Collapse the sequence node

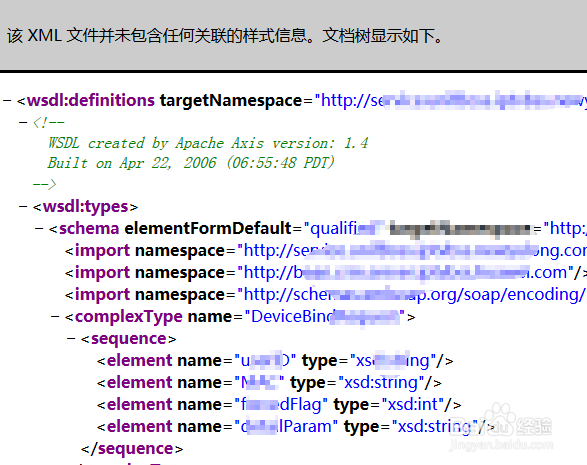[x=71, y=338]
